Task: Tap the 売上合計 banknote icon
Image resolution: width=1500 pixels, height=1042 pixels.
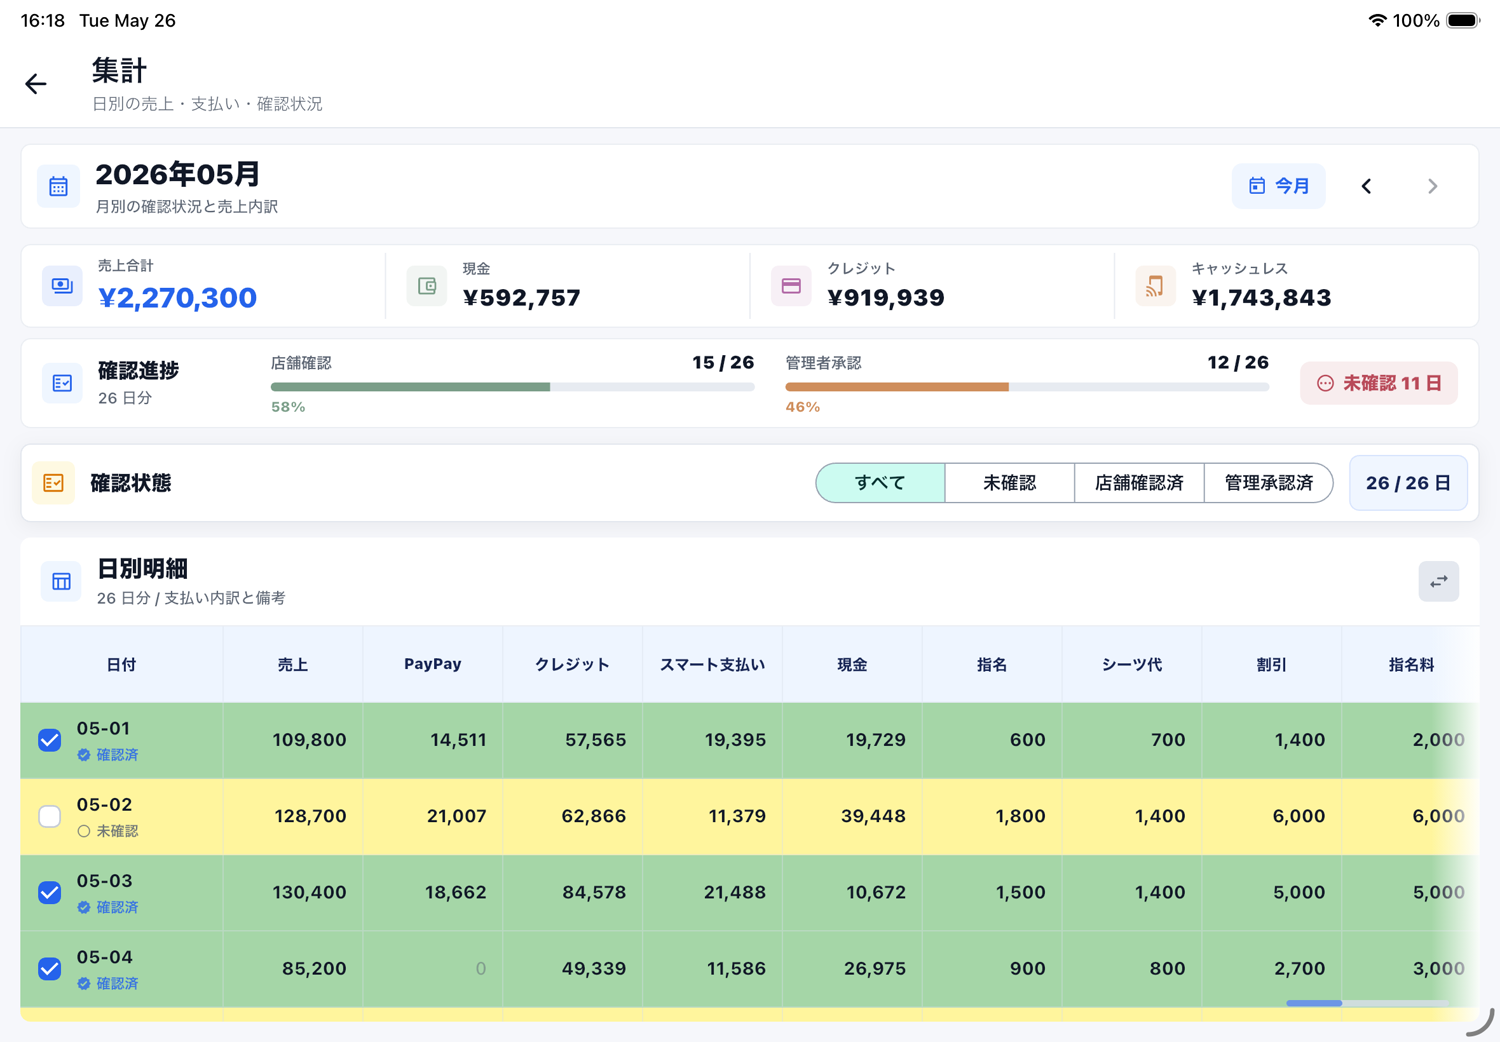Action: (x=62, y=285)
